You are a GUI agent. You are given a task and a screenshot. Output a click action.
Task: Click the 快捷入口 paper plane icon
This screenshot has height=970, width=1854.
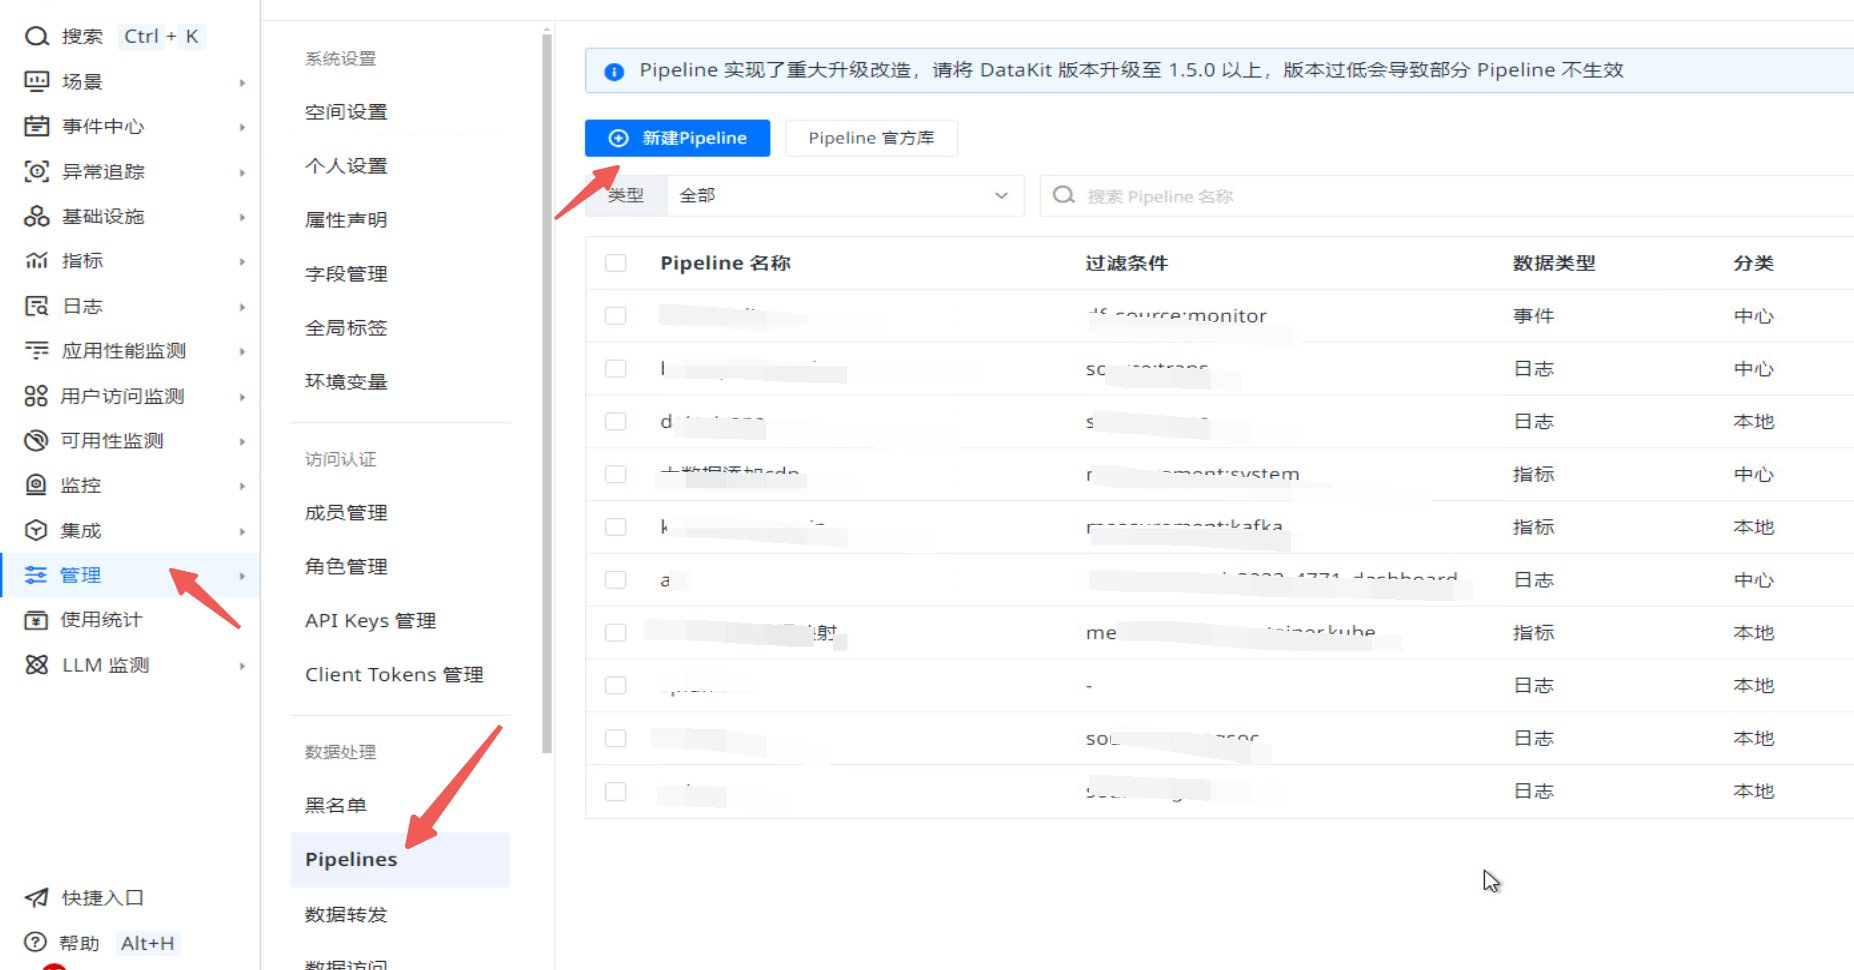[37, 898]
